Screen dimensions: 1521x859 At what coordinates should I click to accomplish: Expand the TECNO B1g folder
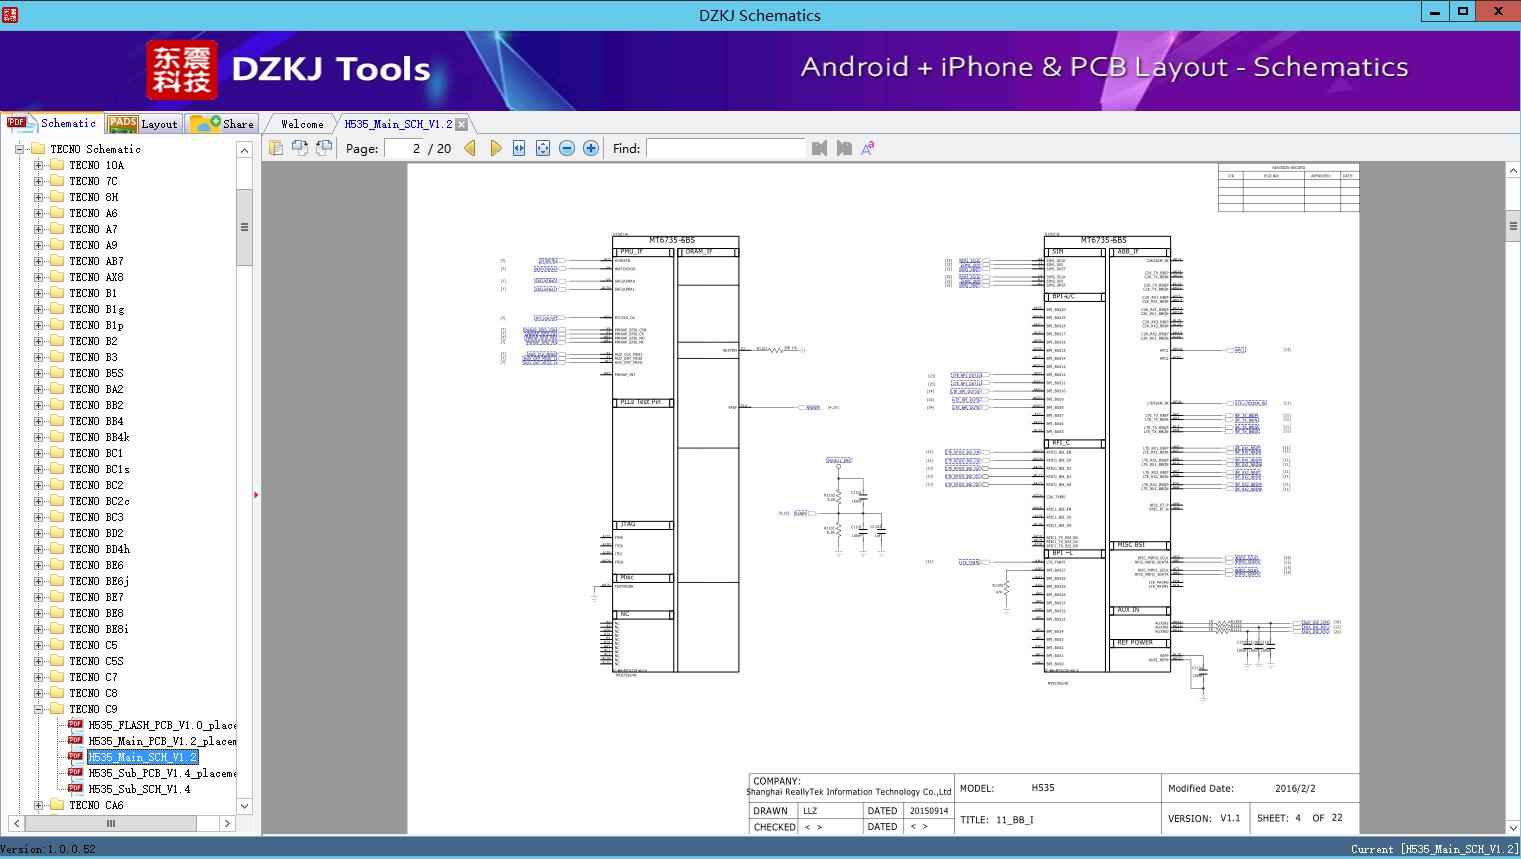(x=38, y=309)
